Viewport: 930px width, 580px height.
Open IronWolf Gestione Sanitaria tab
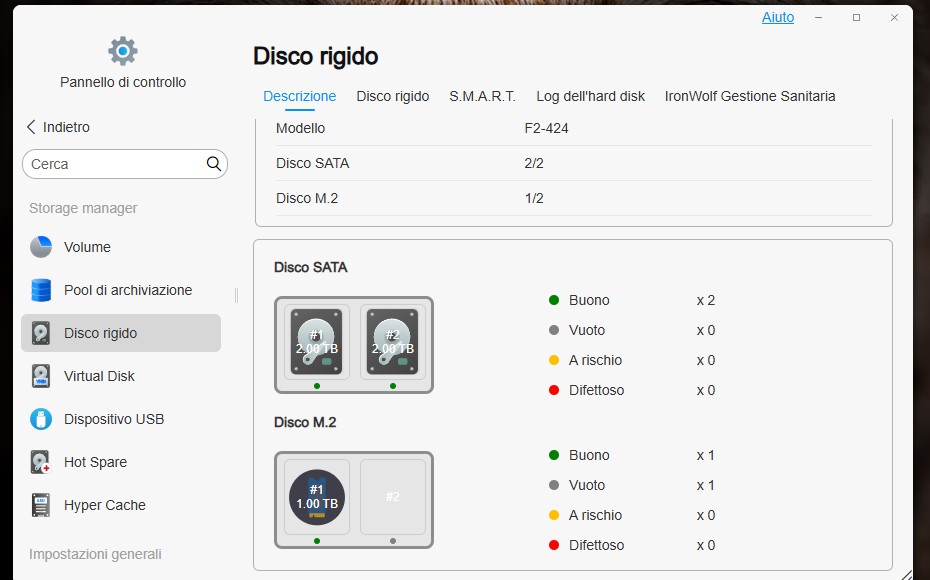click(749, 96)
